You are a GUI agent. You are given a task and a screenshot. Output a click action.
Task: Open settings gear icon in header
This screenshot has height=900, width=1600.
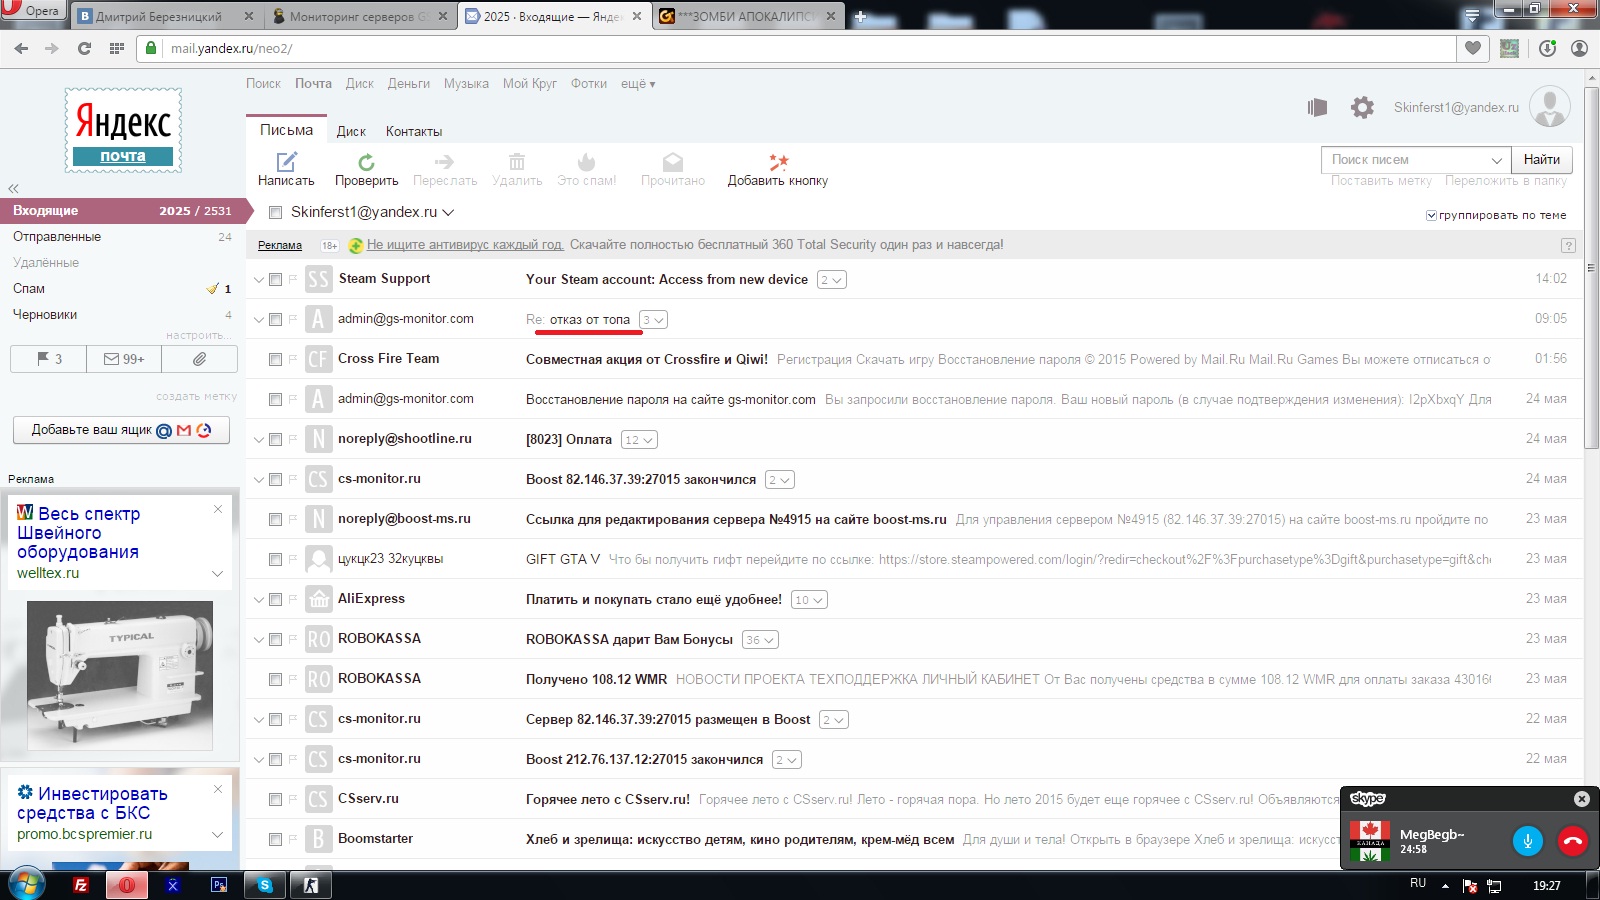tap(1362, 107)
